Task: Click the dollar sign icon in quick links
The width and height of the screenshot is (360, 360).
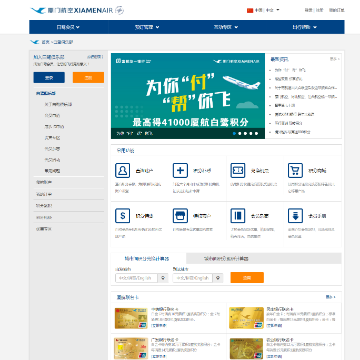Action: point(122,216)
